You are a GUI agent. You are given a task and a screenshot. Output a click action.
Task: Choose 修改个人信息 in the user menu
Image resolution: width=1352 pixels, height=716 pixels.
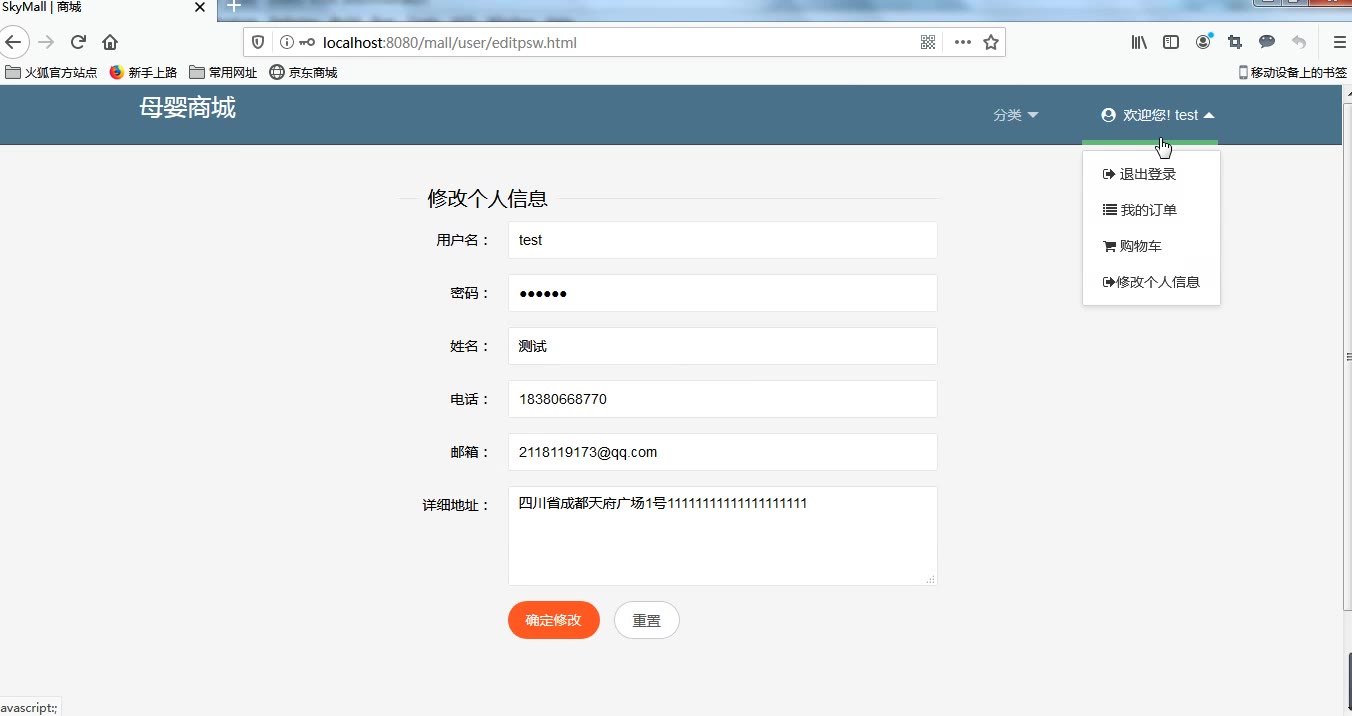click(x=1151, y=282)
